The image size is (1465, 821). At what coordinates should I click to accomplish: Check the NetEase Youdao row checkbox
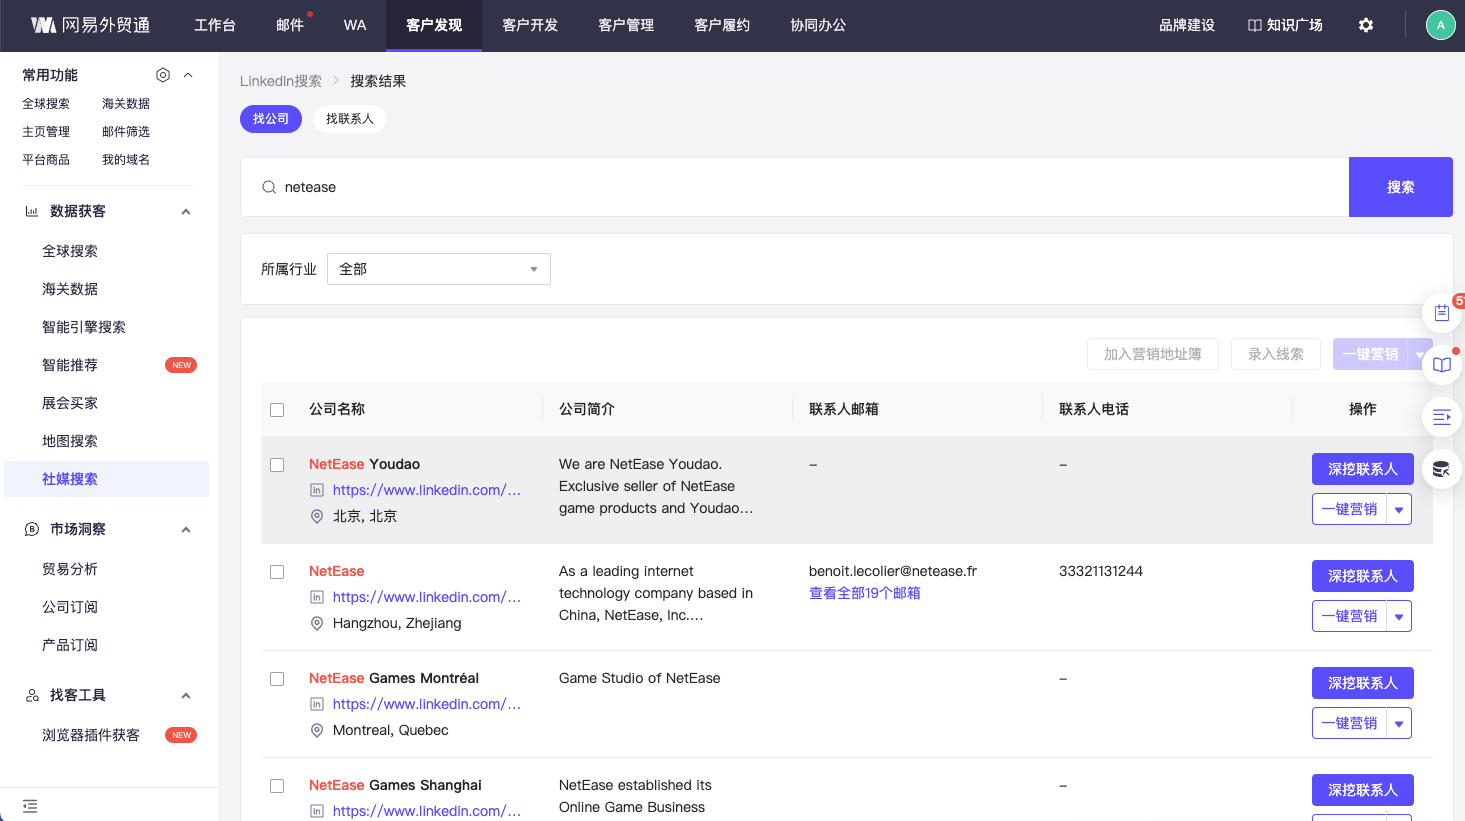pos(277,465)
